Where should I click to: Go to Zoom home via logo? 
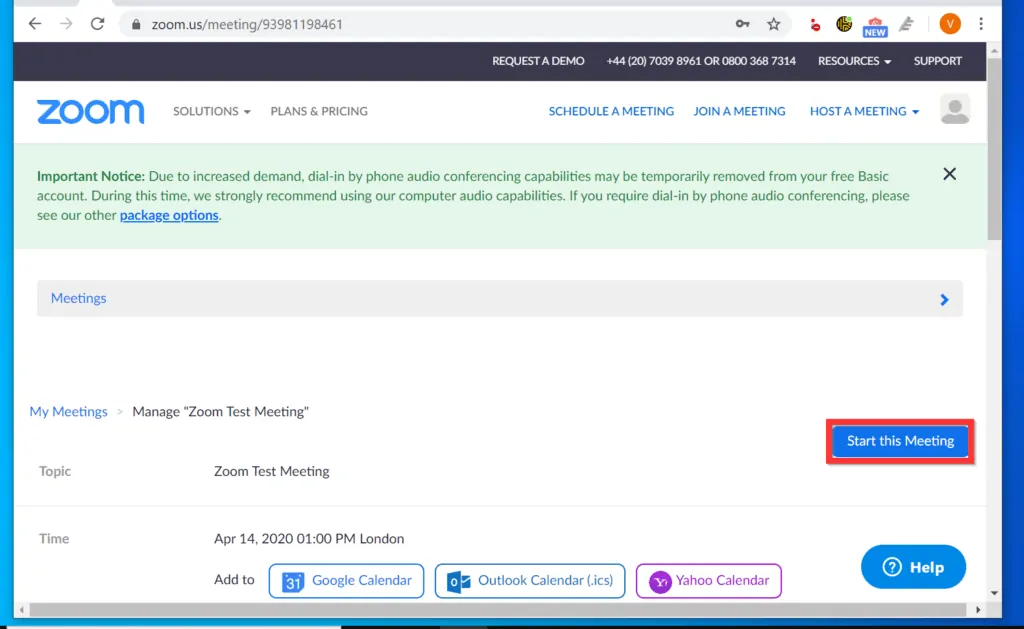tap(91, 112)
